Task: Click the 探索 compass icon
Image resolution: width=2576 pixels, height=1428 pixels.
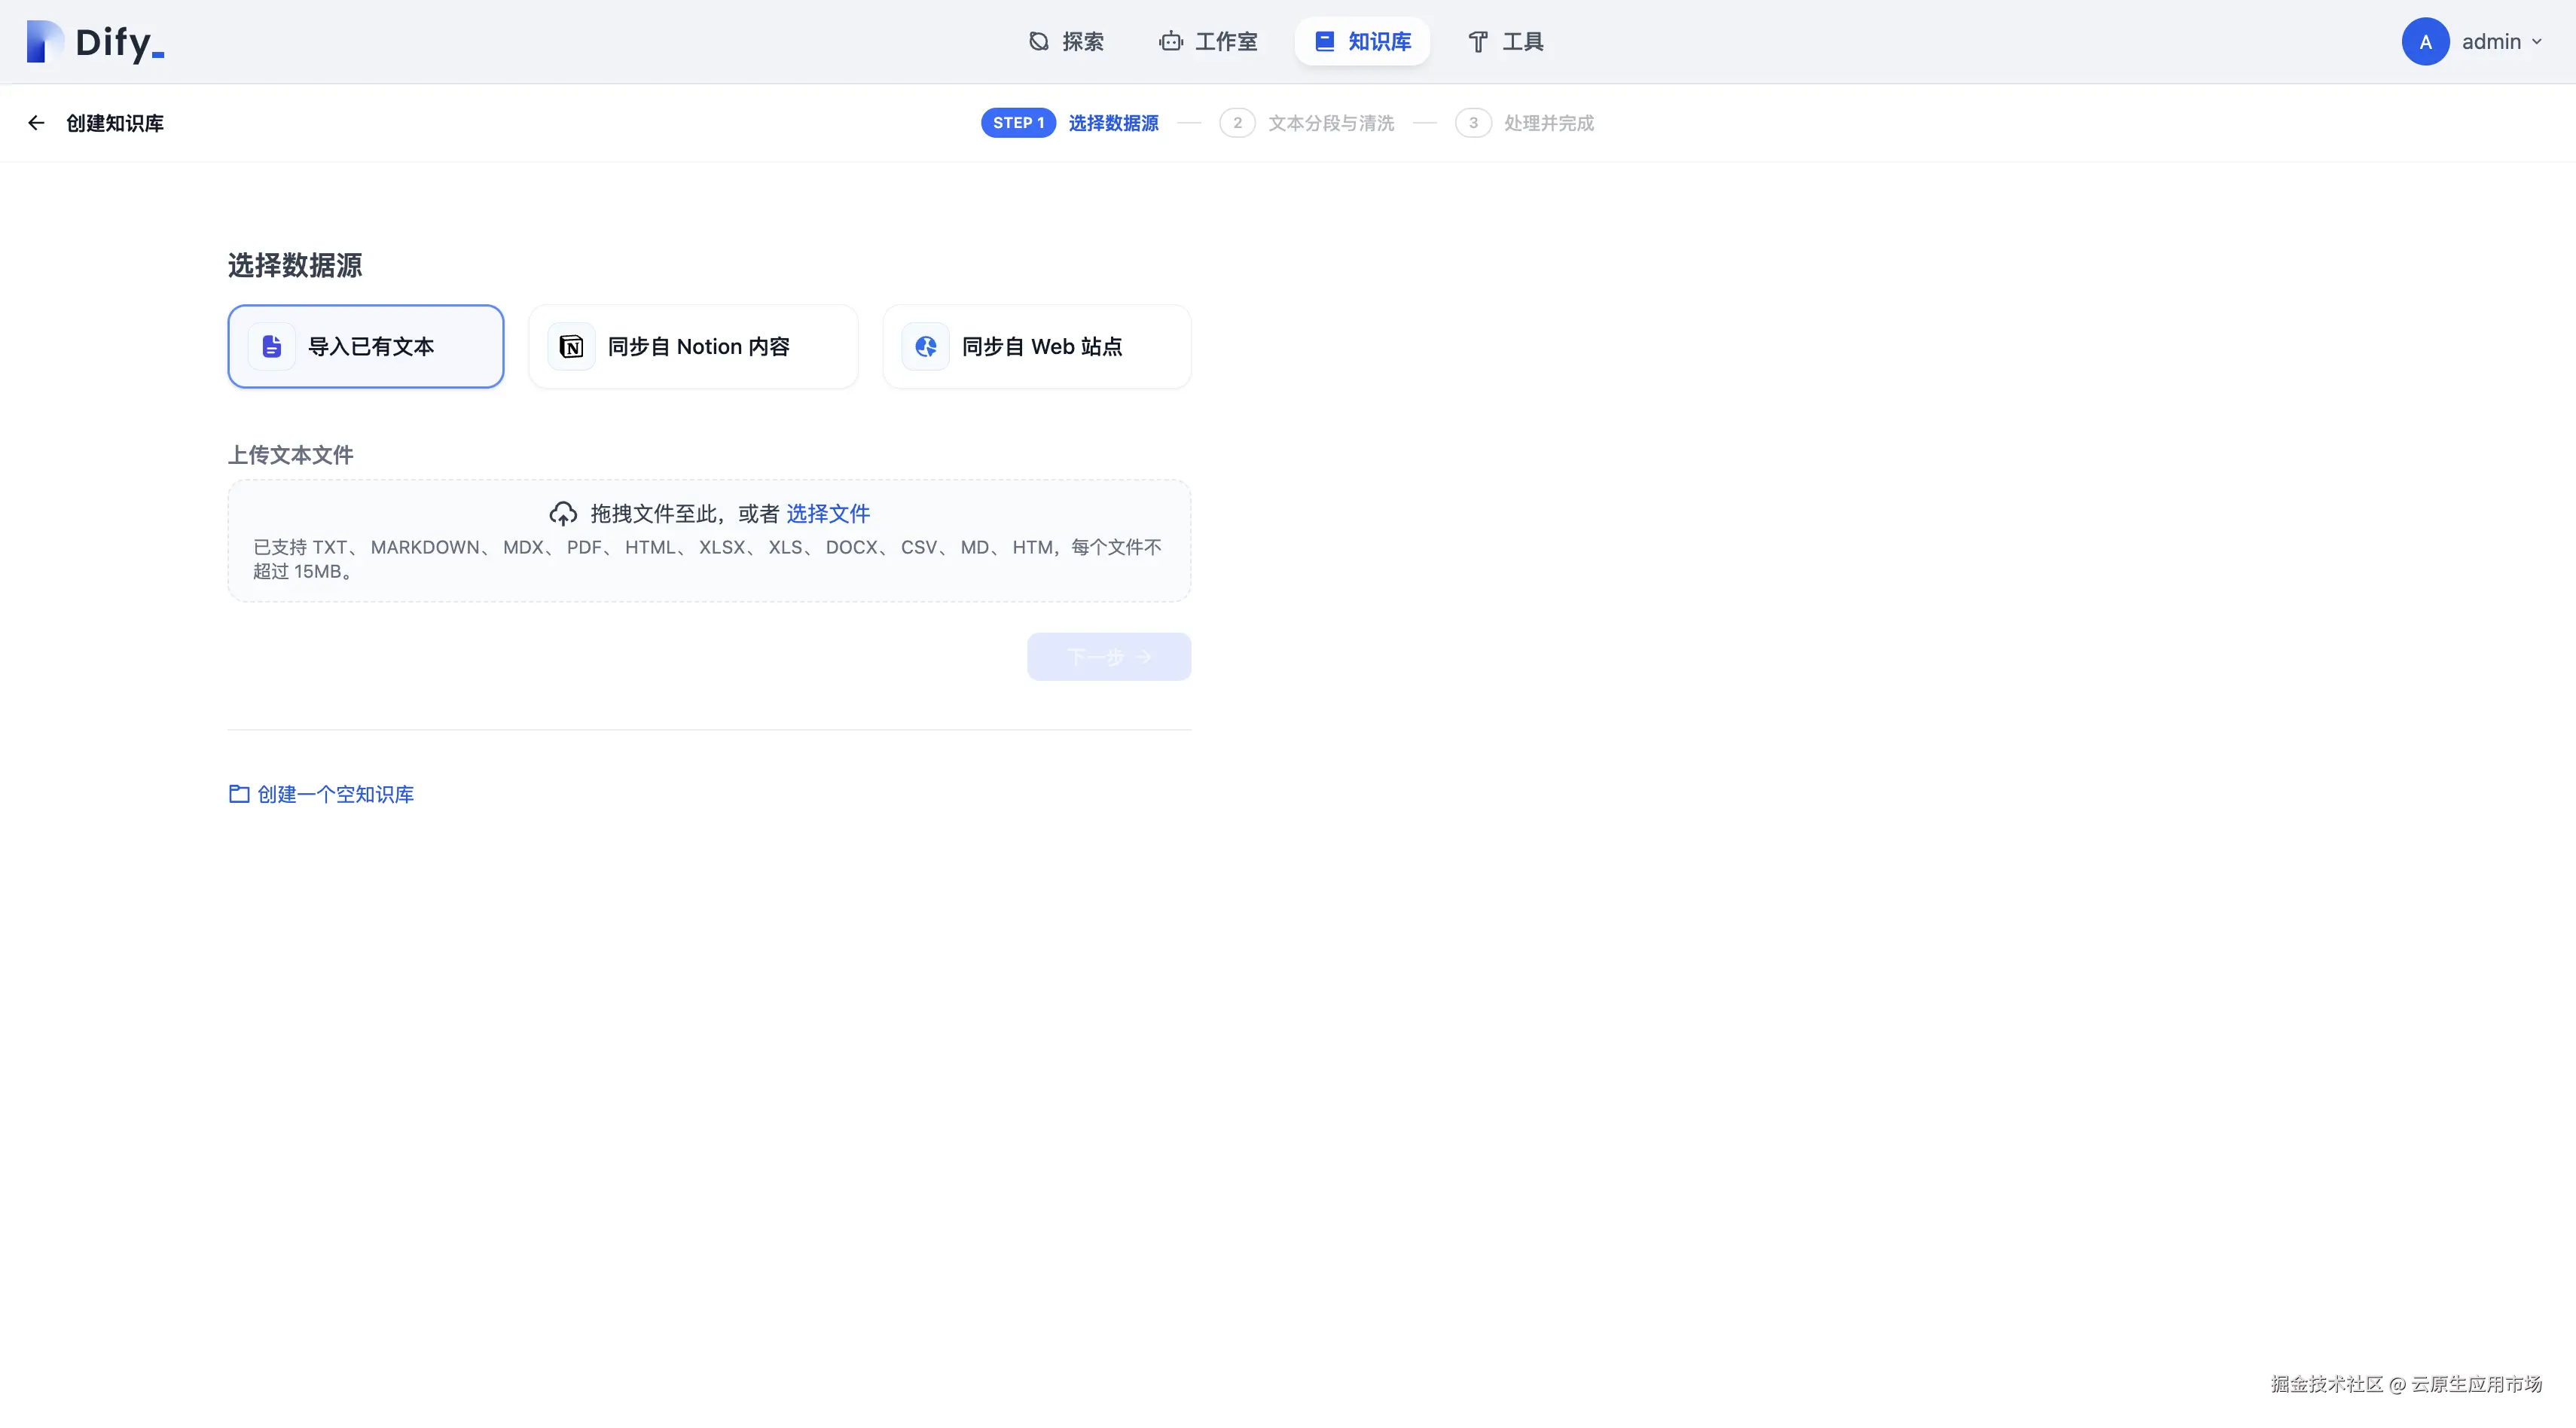Action: (1039, 42)
